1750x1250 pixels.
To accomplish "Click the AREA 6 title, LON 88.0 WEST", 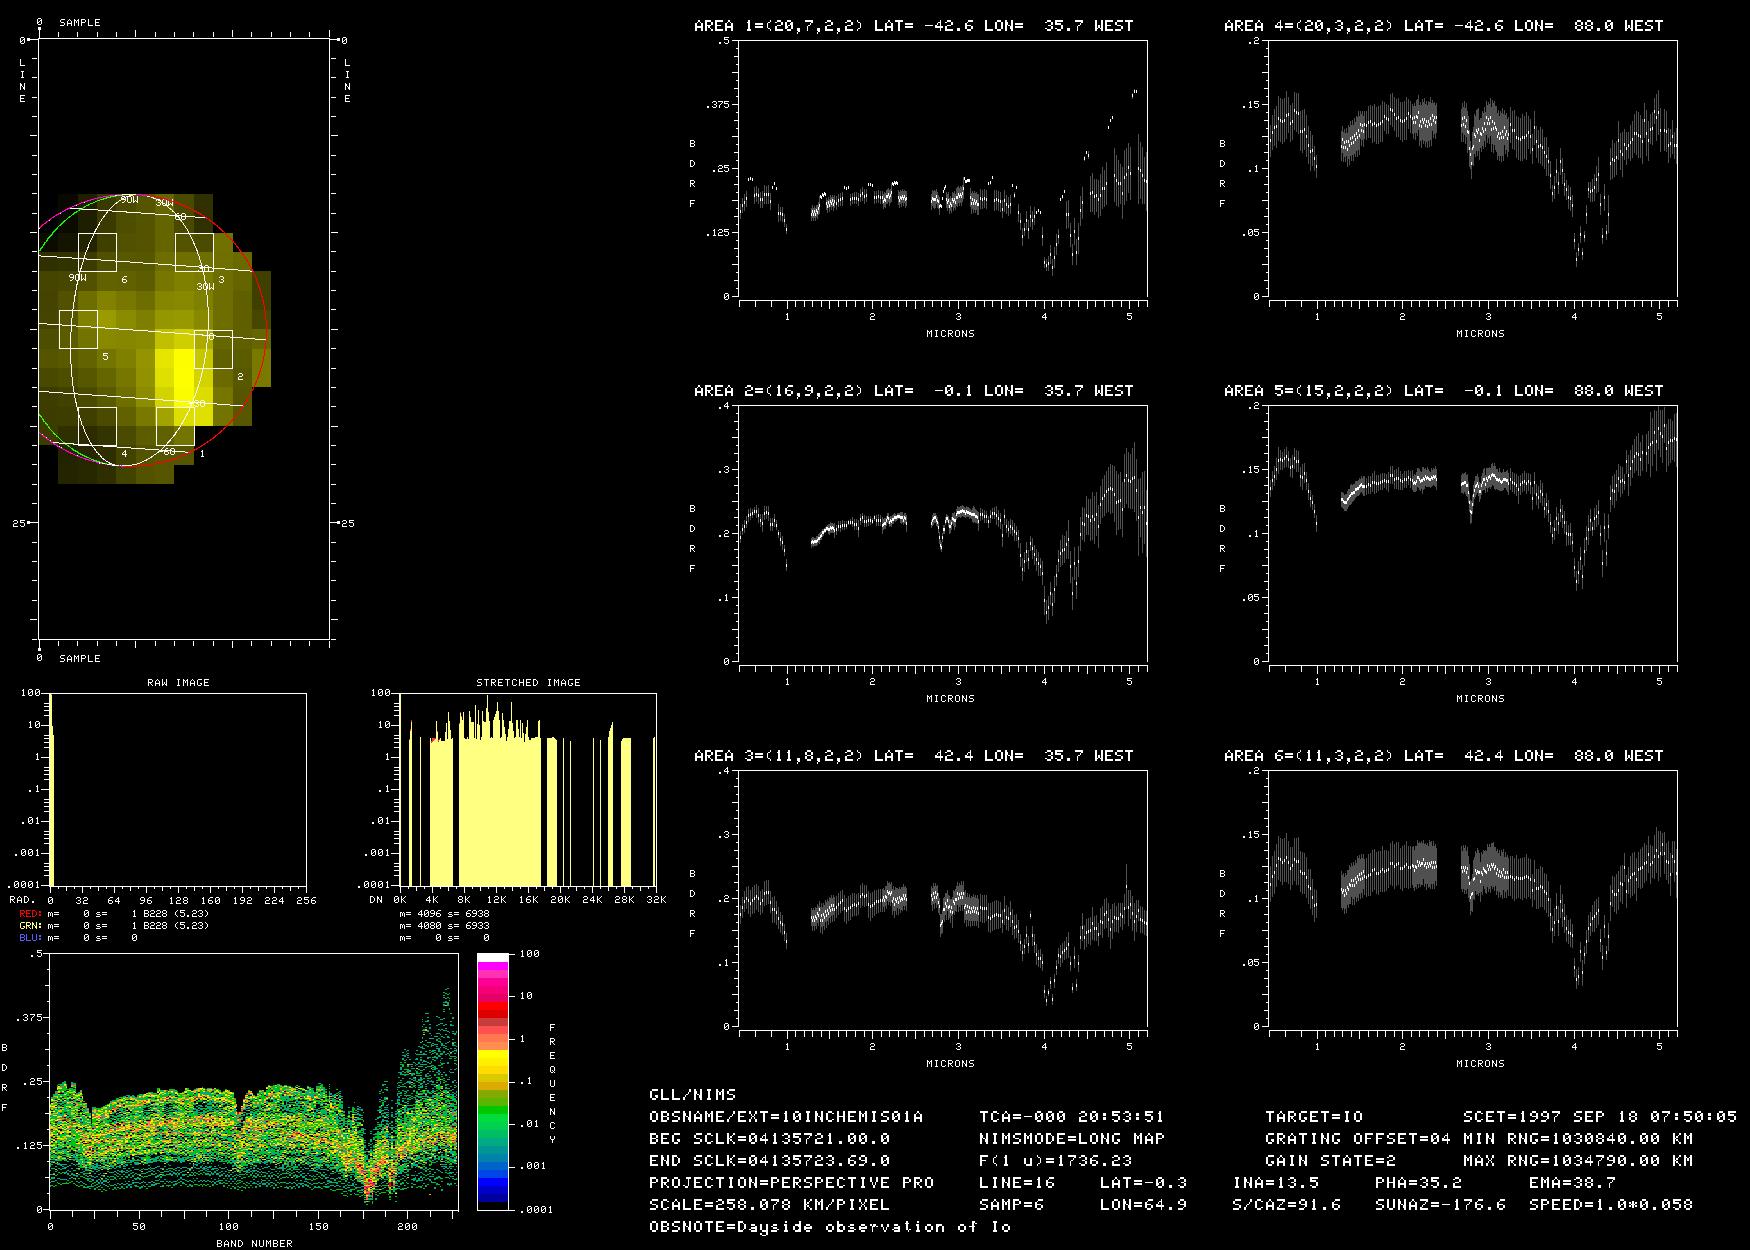I will coord(1443,756).
